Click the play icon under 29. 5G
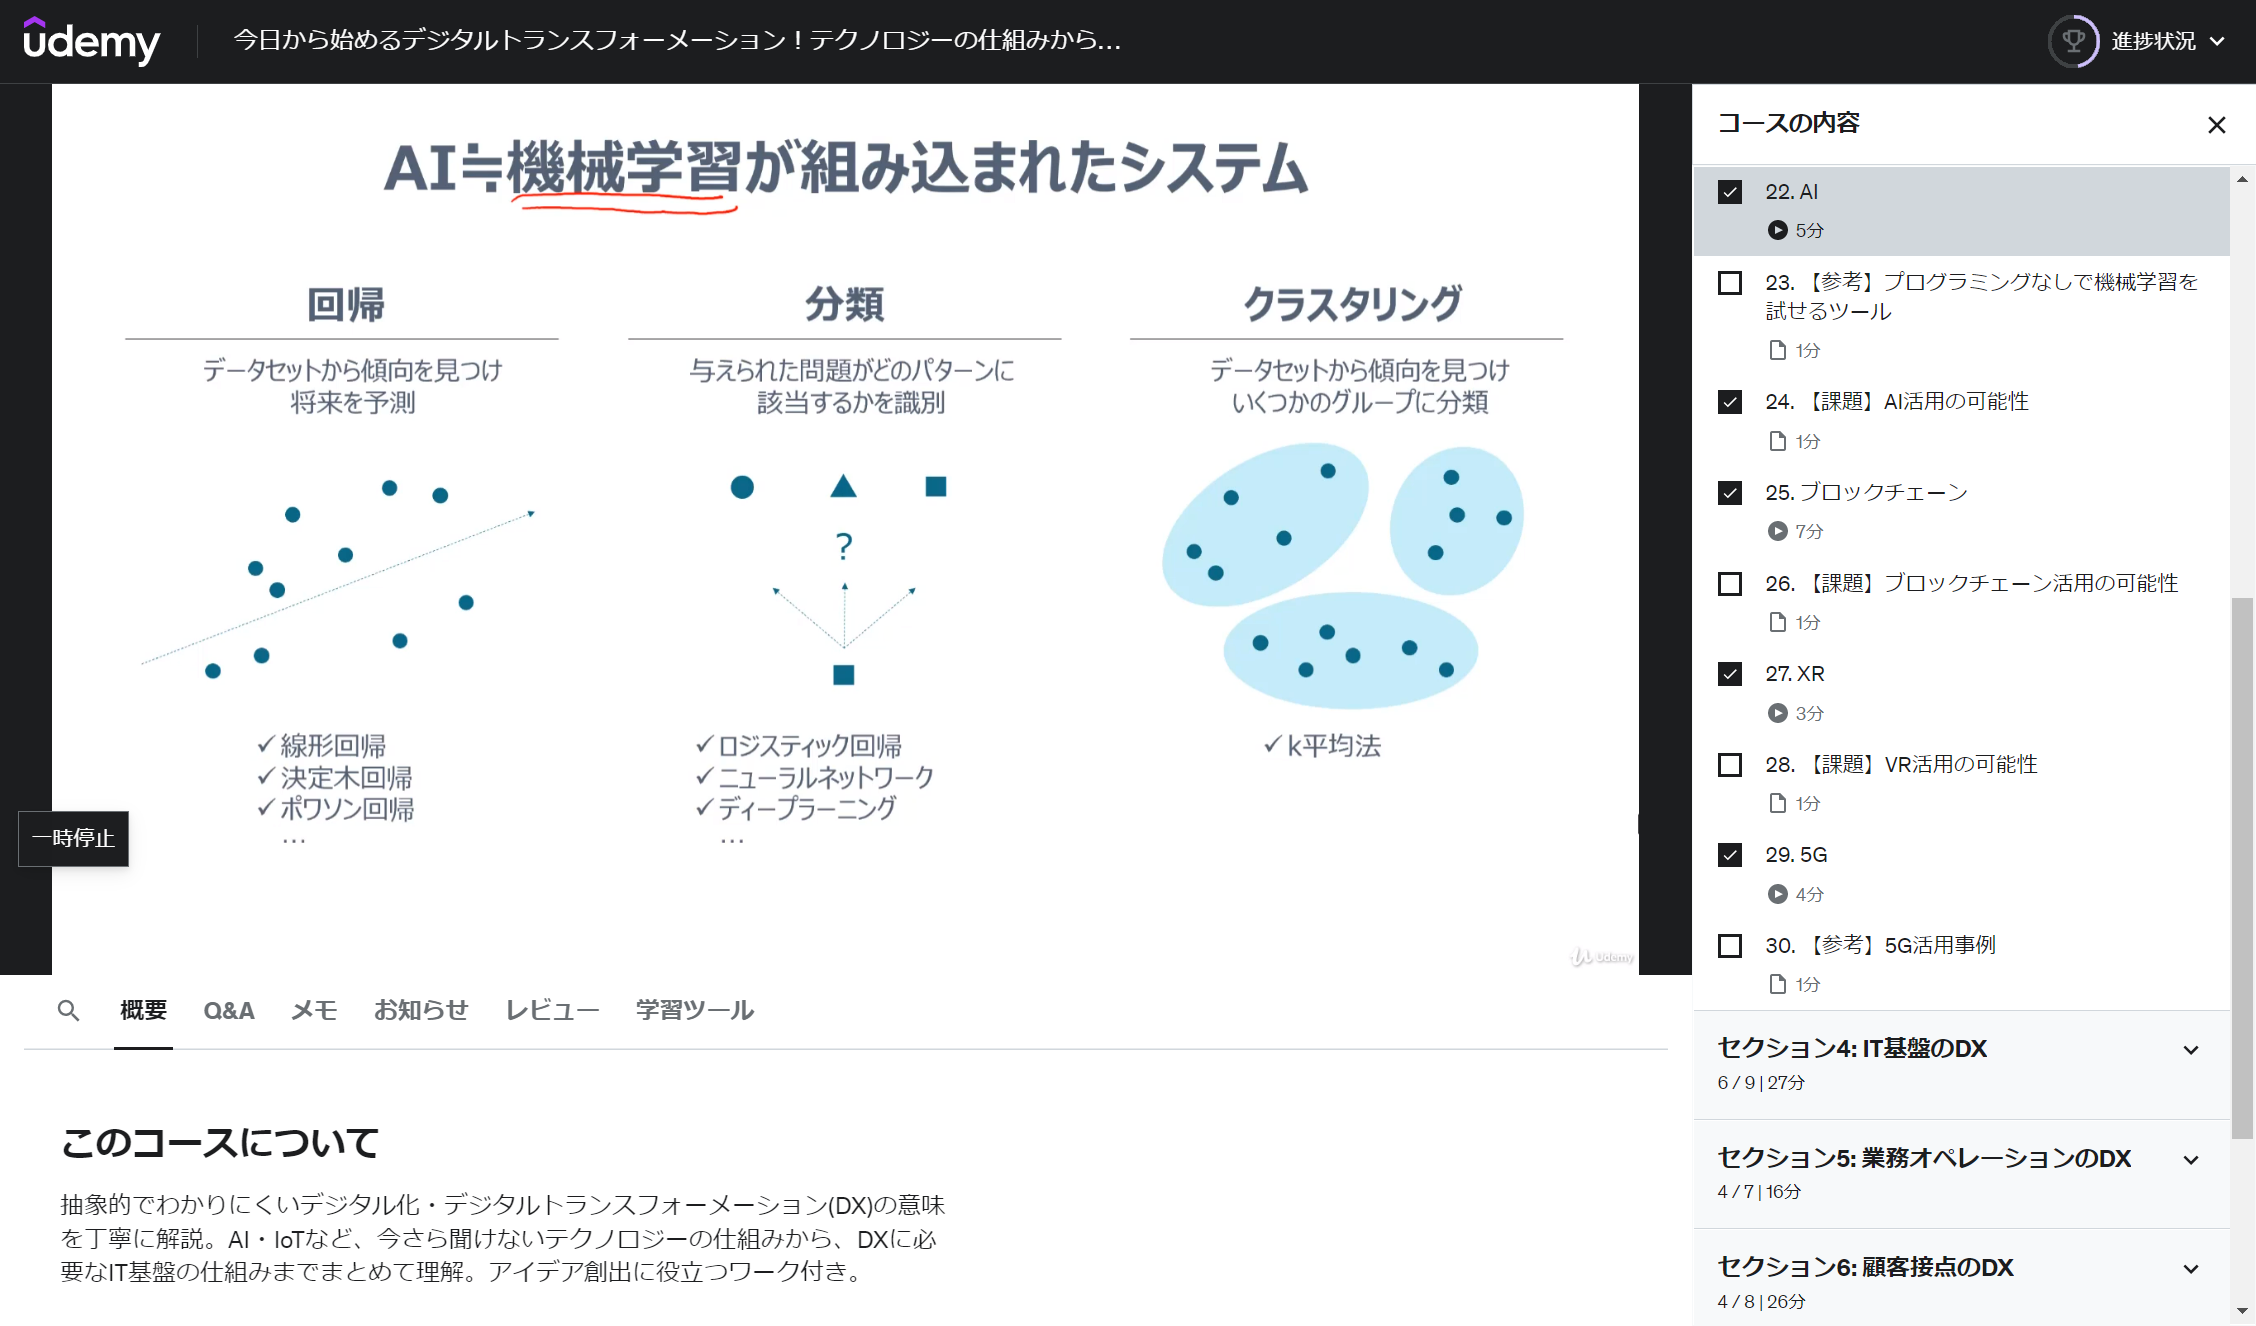 tap(1778, 894)
